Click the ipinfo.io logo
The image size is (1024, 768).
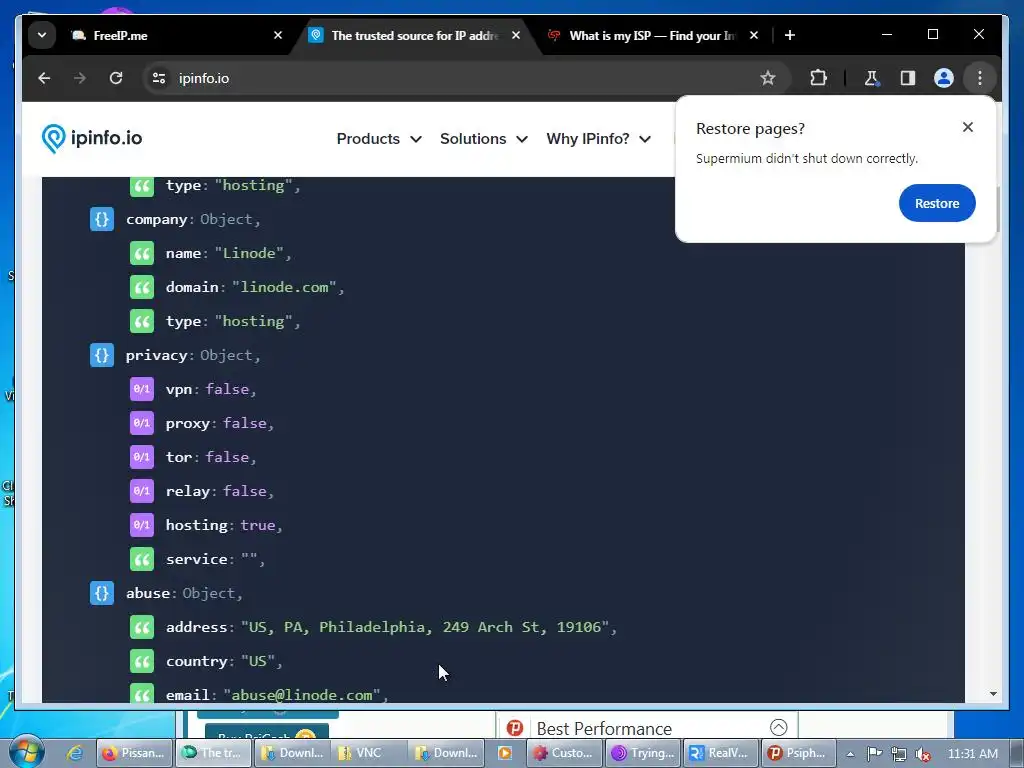[x=91, y=138]
